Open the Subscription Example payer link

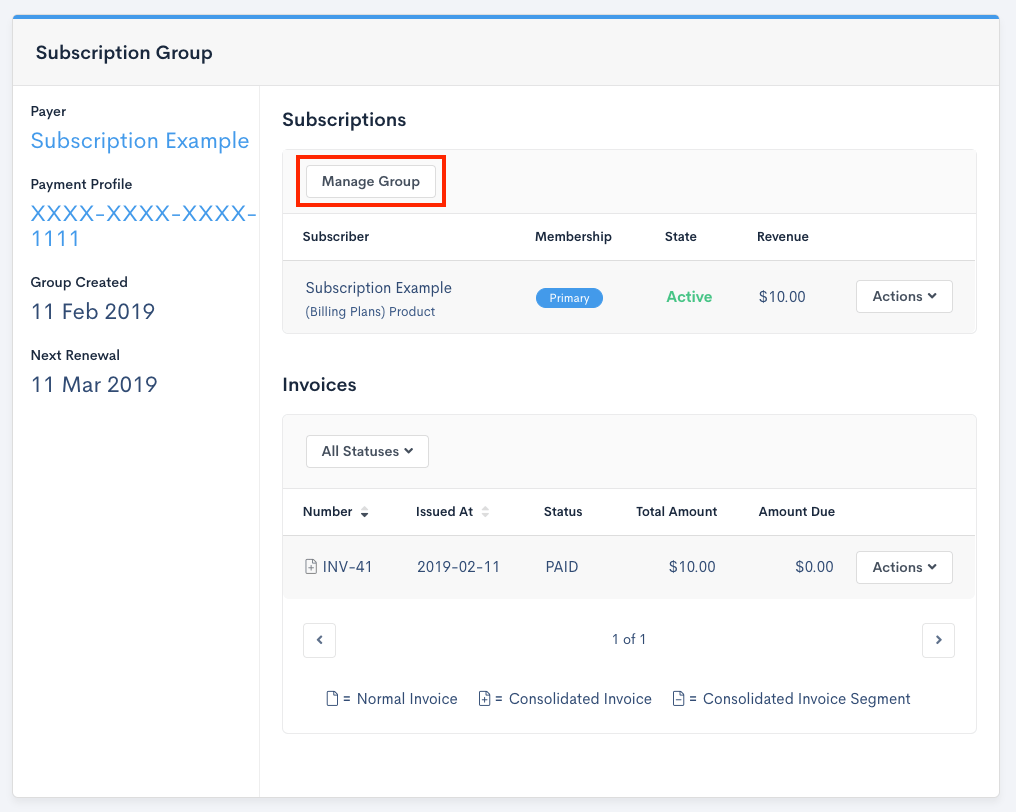(x=140, y=141)
